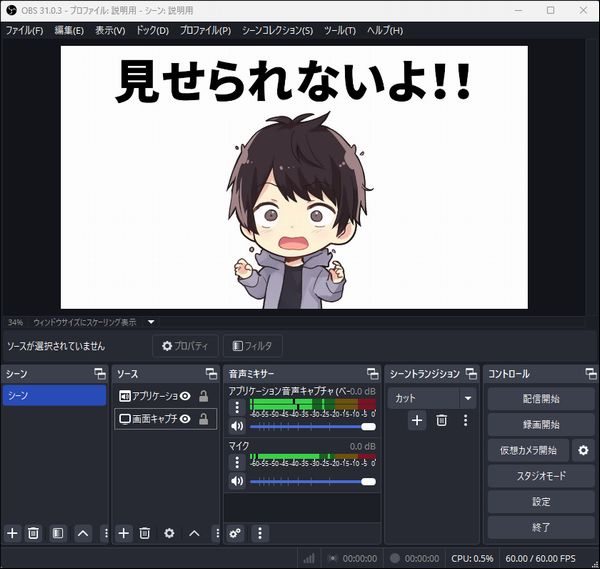This screenshot has width=600, height=569.
Task: Undock the シーン panel with the float icon
Action: 100,374
